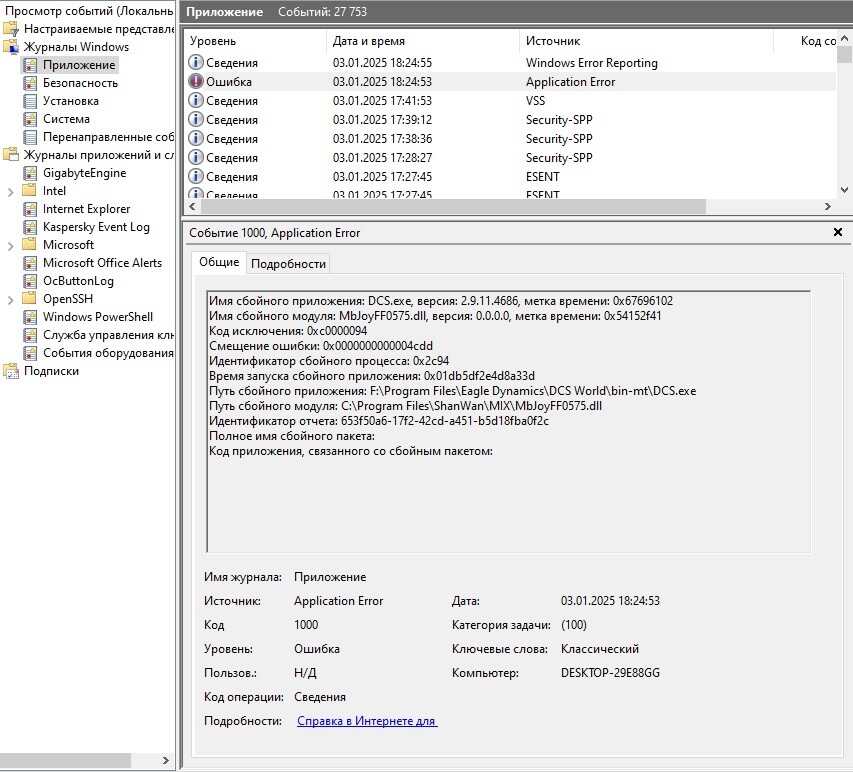
Task: Open Настраиваемые представления folder icon
Action: (11, 29)
